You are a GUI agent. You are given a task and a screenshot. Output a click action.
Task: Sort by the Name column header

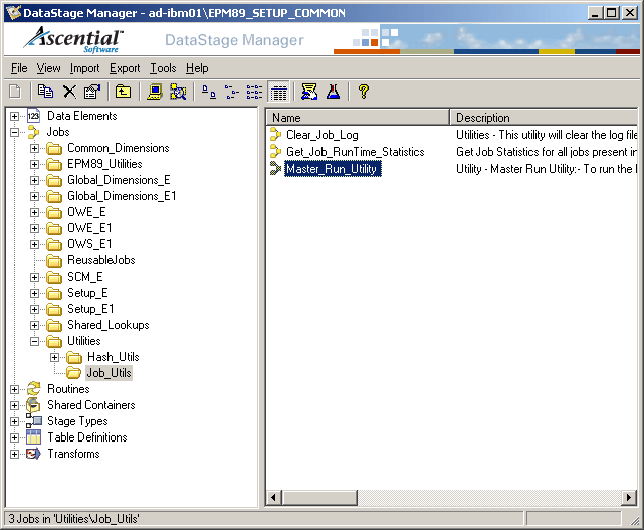357,118
